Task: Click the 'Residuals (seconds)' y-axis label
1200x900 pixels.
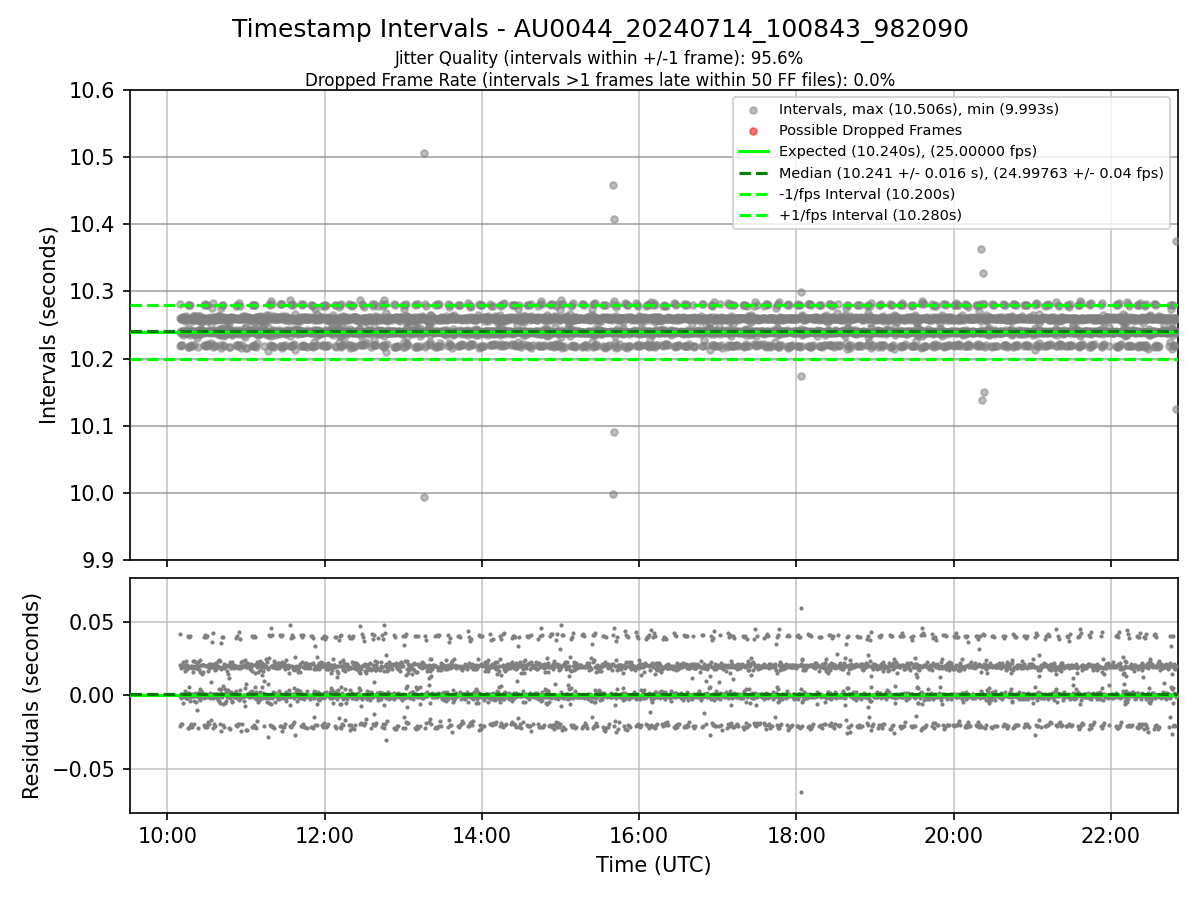Action: click(32, 696)
